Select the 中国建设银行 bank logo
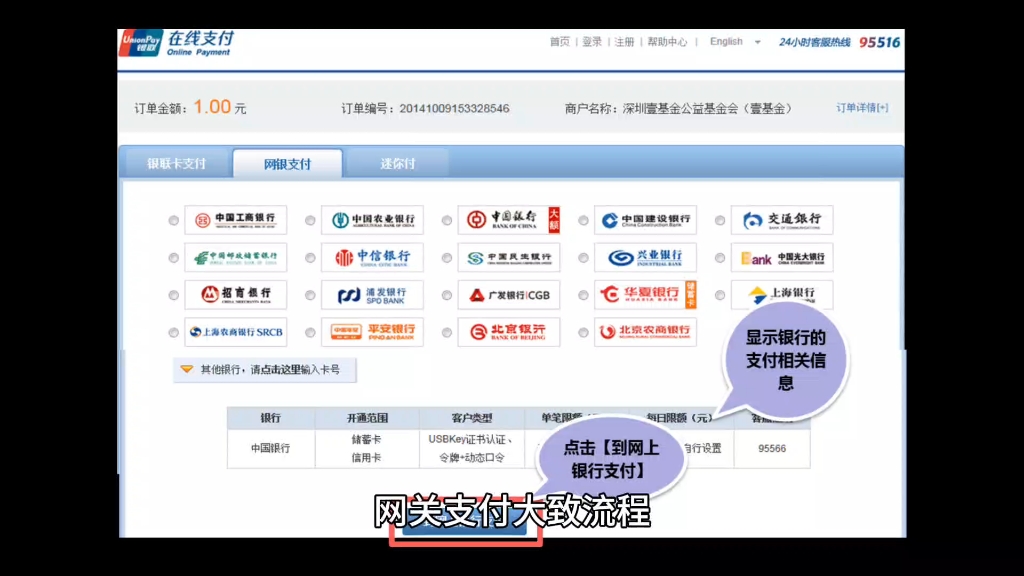This screenshot has width=1024, height=576. pyautogui.click(x=645, y=220)
